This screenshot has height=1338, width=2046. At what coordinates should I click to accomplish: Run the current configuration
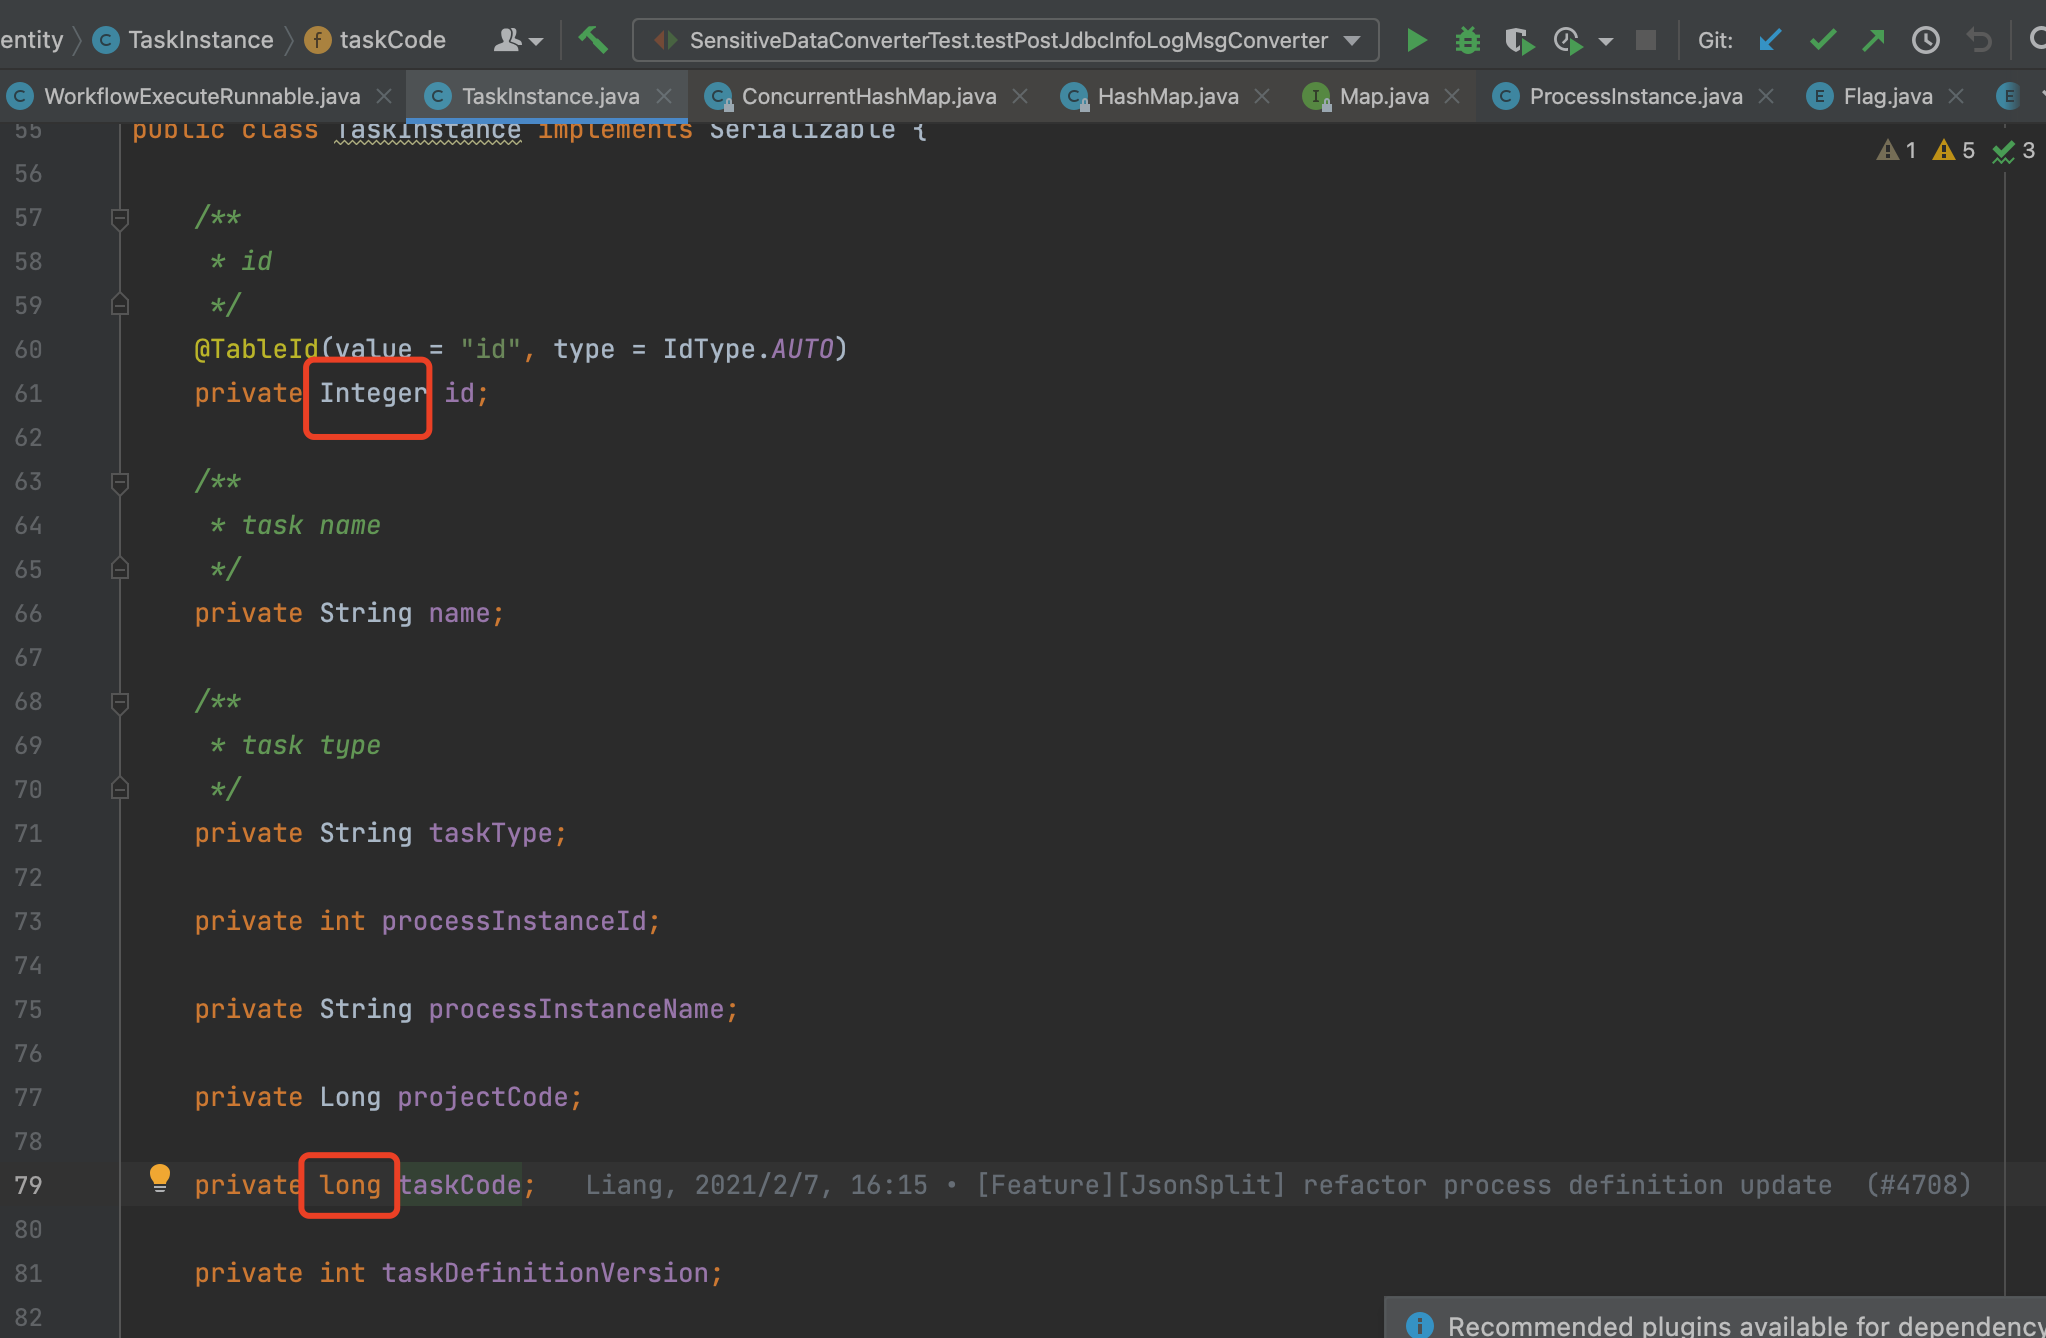(1416, 40)
